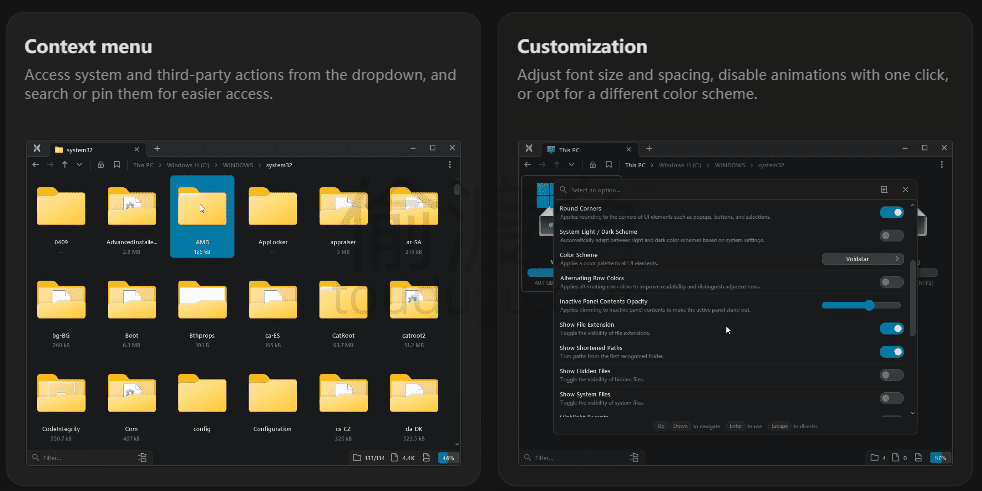Viewport: 982px width, 491px height.
Task: Click the ca-ES folder name
Action: pyautogui.click(x=273, y=336)
